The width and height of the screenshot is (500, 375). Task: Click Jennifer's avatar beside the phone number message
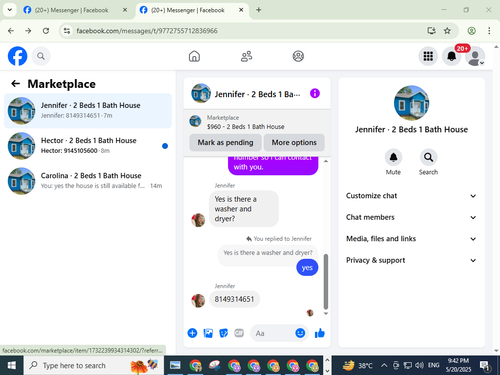click(x=198, y=300)
